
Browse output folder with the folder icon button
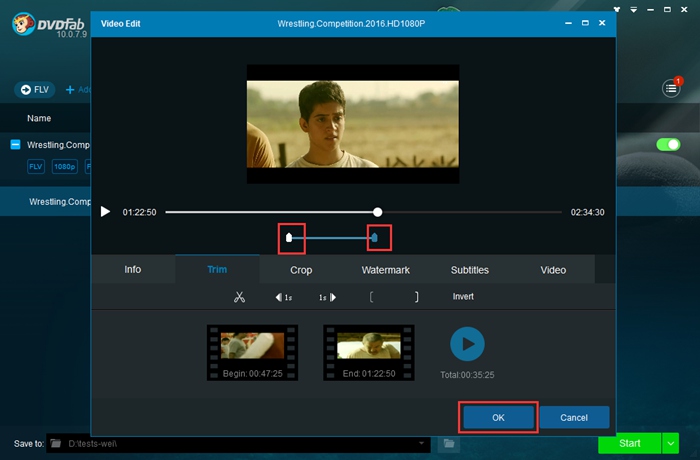tap(450, 443)
